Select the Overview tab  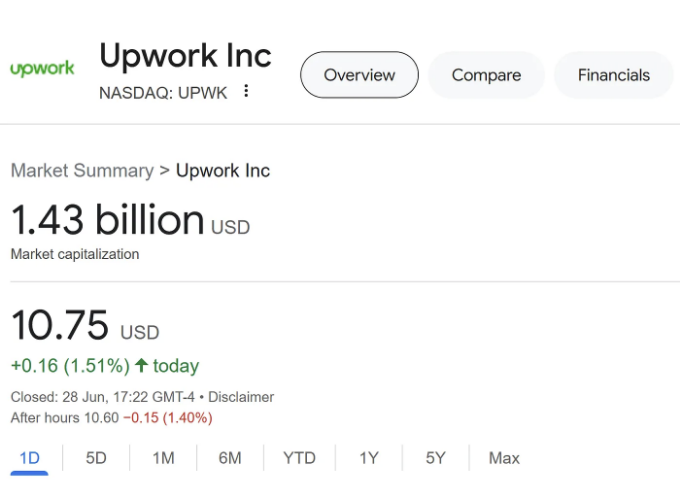click(x=359, y=75)
